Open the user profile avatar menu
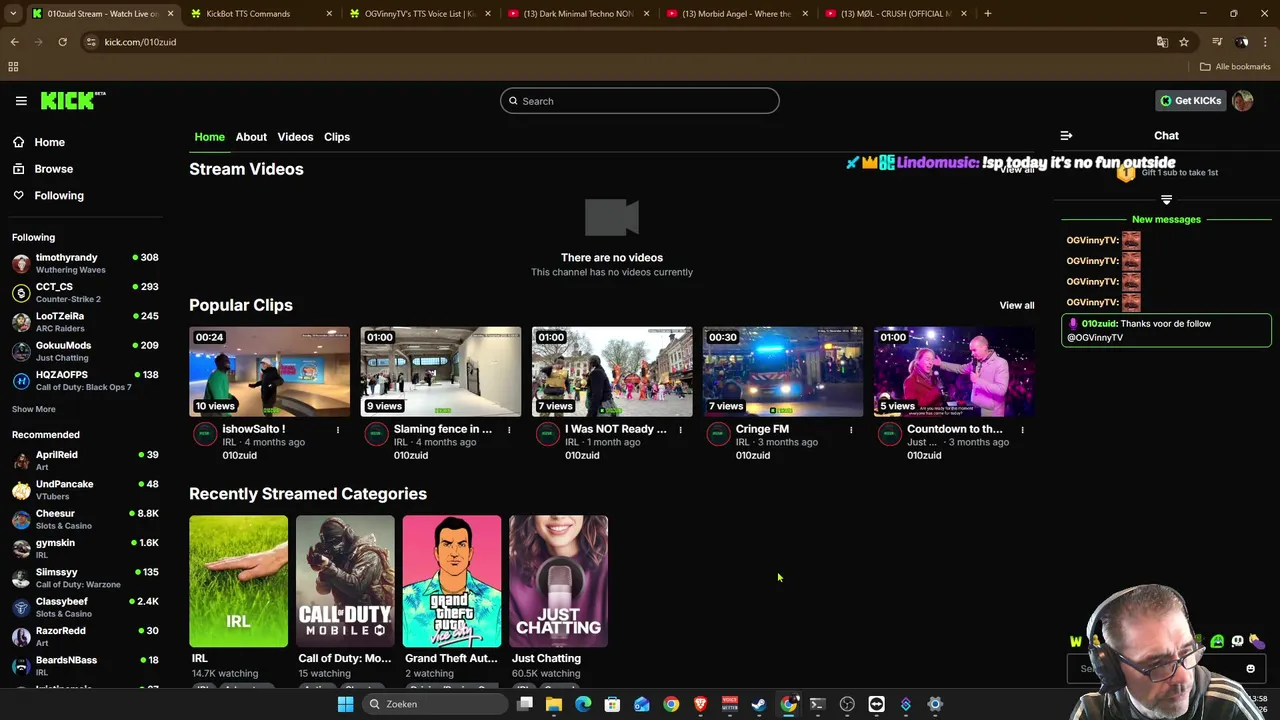The image size is (1280, 720). [1243, 100]
